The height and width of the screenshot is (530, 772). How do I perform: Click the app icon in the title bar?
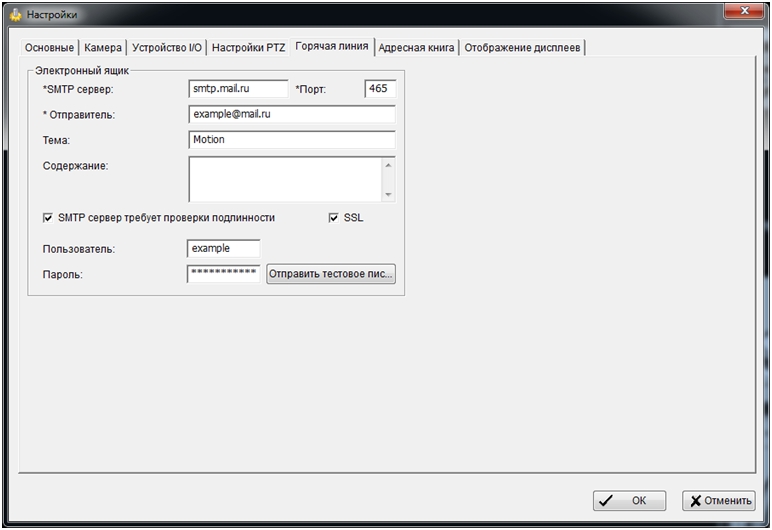point(15,15)
